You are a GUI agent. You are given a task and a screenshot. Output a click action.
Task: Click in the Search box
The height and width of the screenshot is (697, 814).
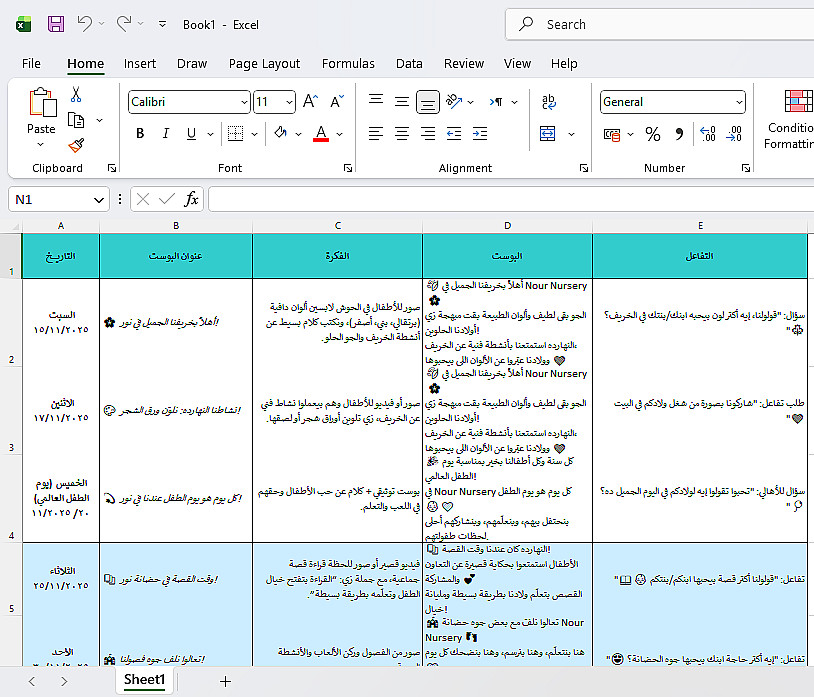pos(659,24)
